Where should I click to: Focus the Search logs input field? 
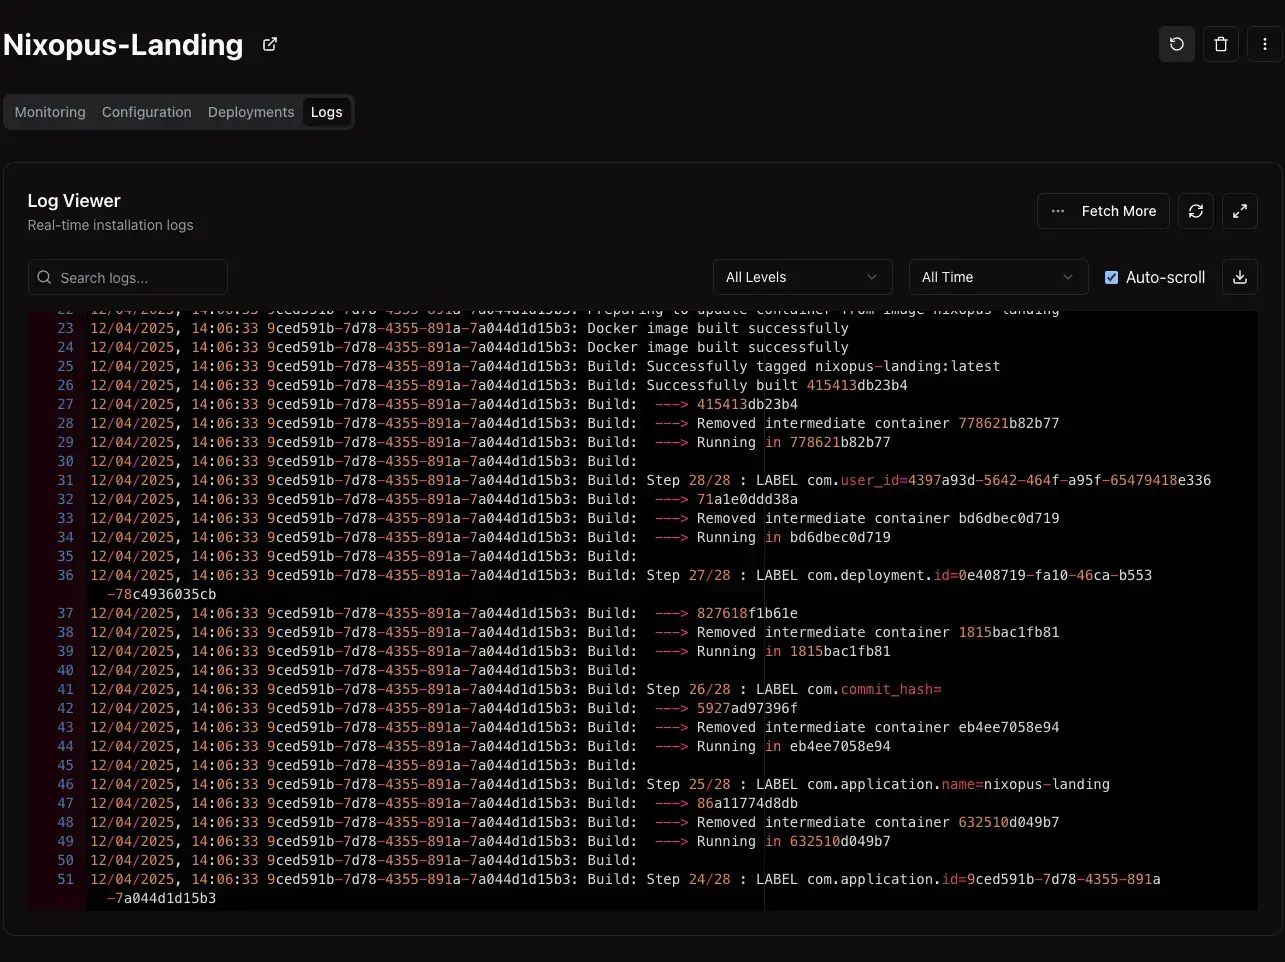pos(128,277)
